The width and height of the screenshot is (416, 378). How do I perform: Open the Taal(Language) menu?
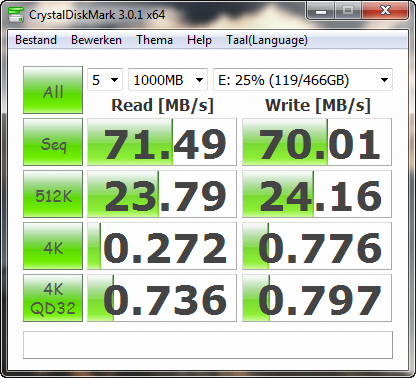[267, 40]
